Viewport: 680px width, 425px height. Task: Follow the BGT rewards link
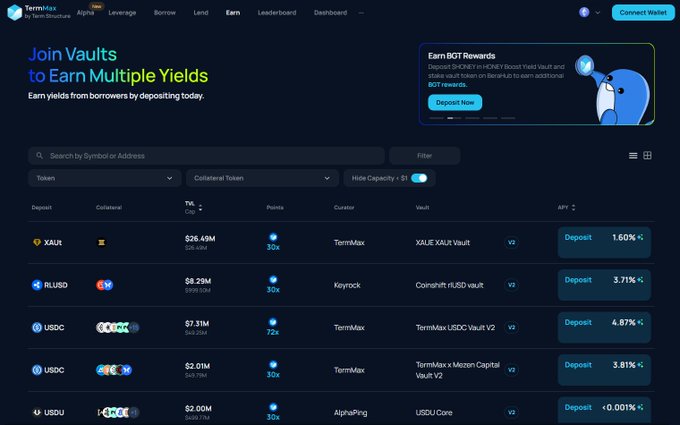[x=448, y=85]
